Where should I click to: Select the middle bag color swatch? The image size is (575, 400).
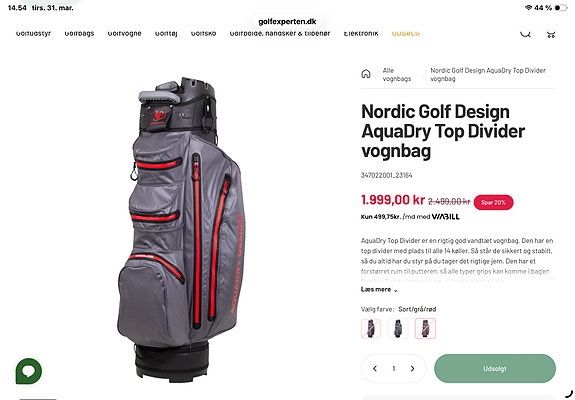[x=398, y=329]
